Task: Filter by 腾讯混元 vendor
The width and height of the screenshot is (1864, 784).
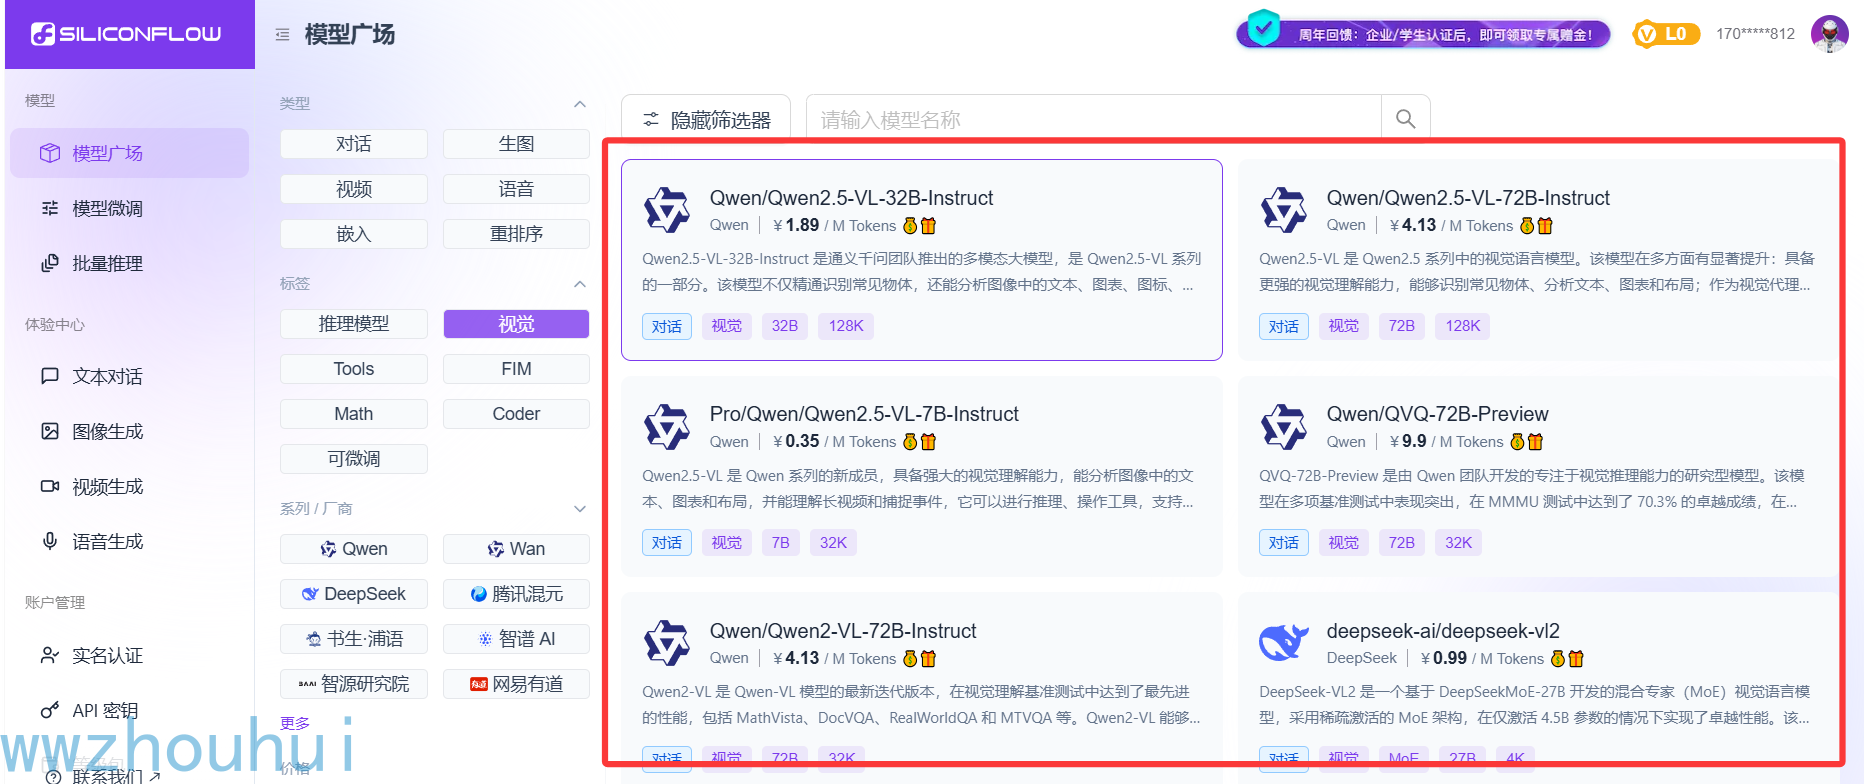Action: tap(516, 594)
